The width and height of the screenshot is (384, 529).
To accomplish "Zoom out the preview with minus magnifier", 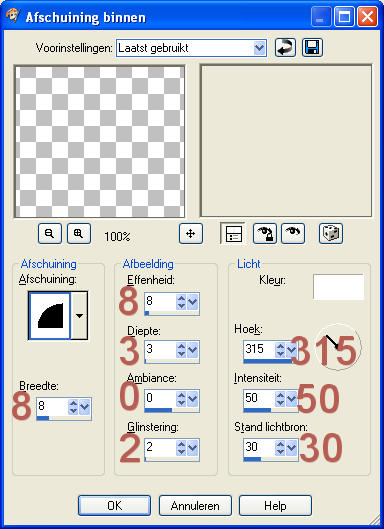I will (x=50, y=233).
